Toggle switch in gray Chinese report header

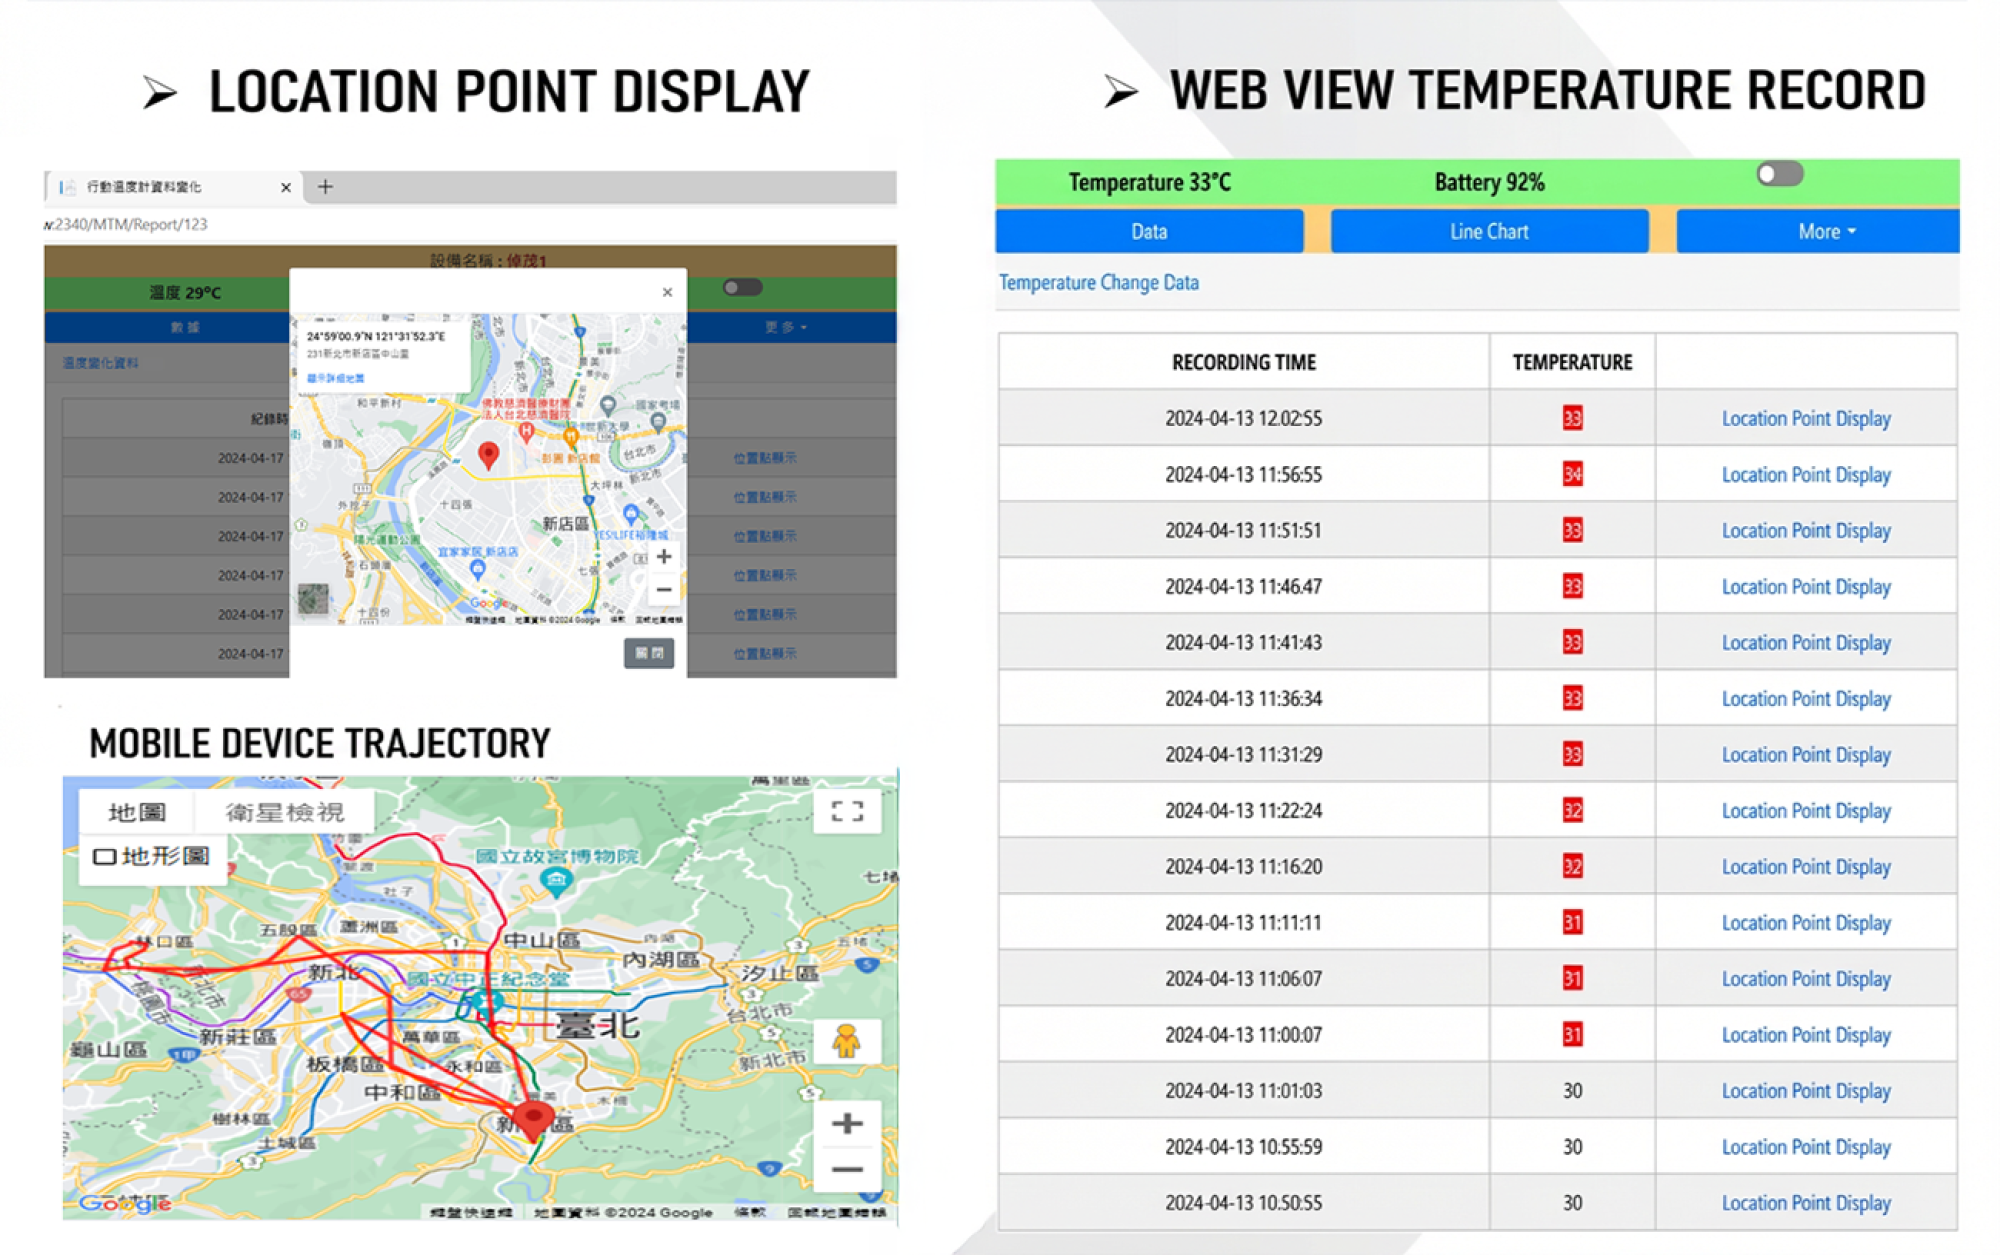pyautogui.click(x=742, y=288)
